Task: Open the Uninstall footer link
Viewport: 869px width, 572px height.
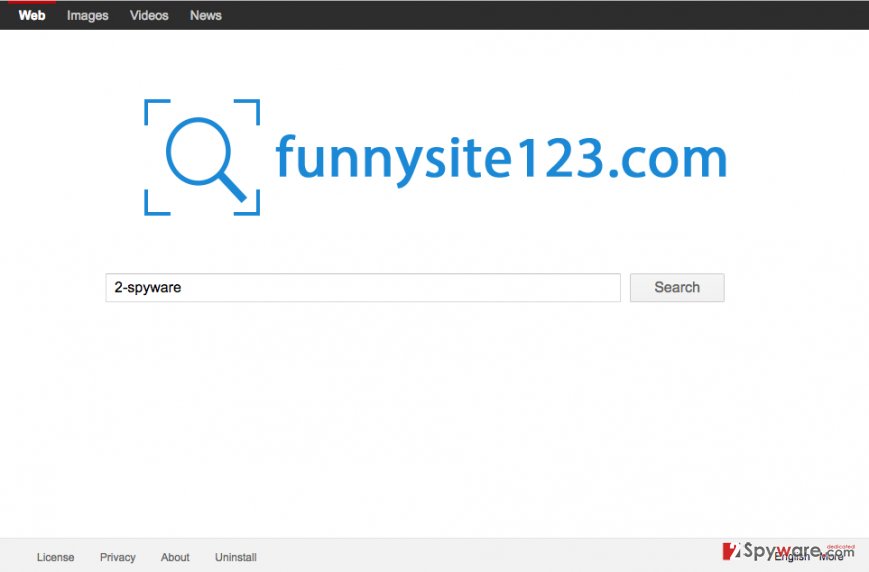Action: coord(236,557)
